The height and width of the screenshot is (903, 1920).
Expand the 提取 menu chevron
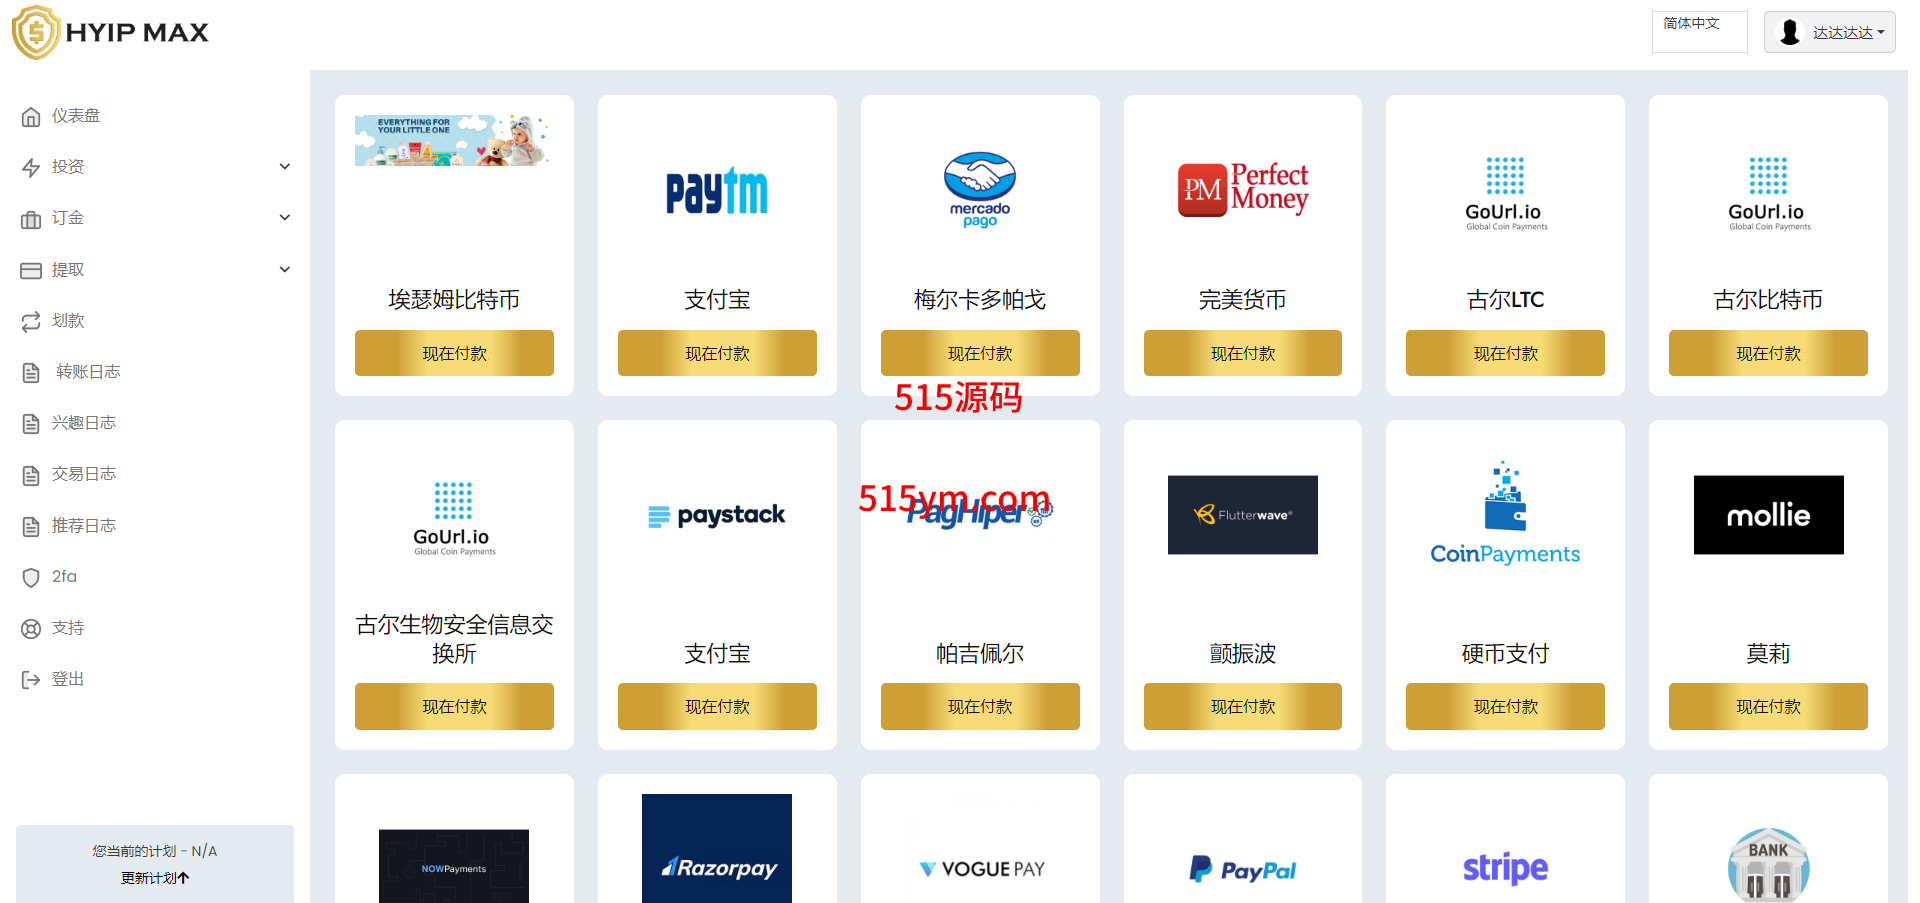285,270
